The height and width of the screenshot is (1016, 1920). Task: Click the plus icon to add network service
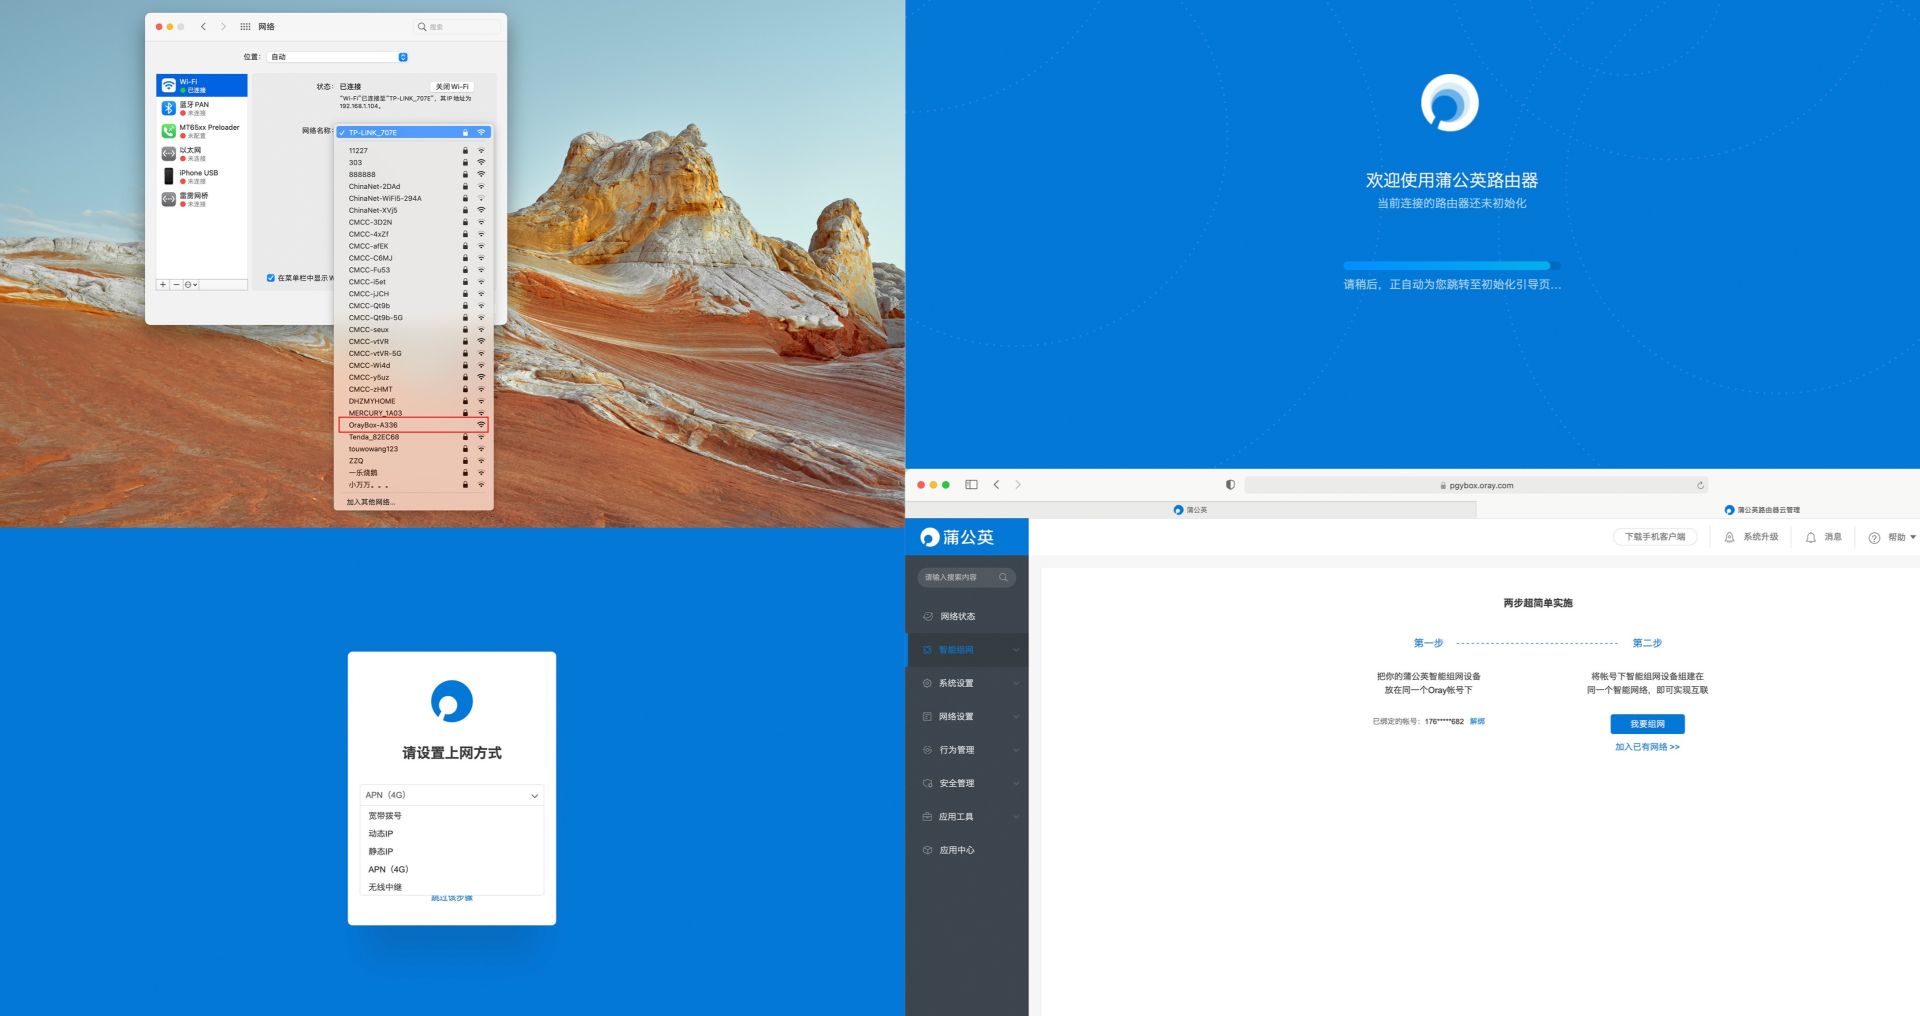click(x=163, y=285)
